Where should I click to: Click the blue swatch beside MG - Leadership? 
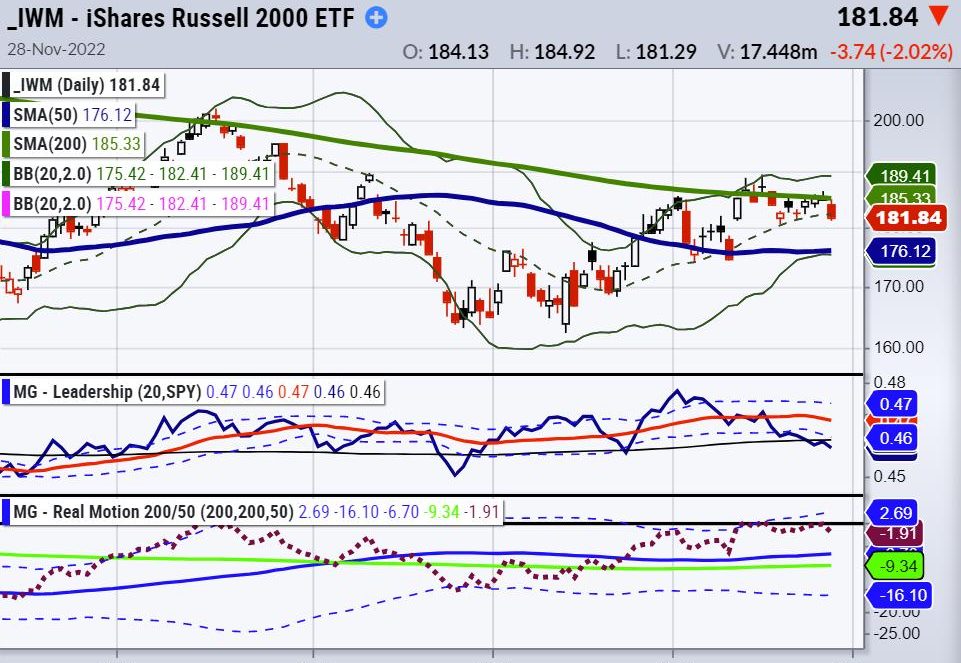[x=6, y=392]
